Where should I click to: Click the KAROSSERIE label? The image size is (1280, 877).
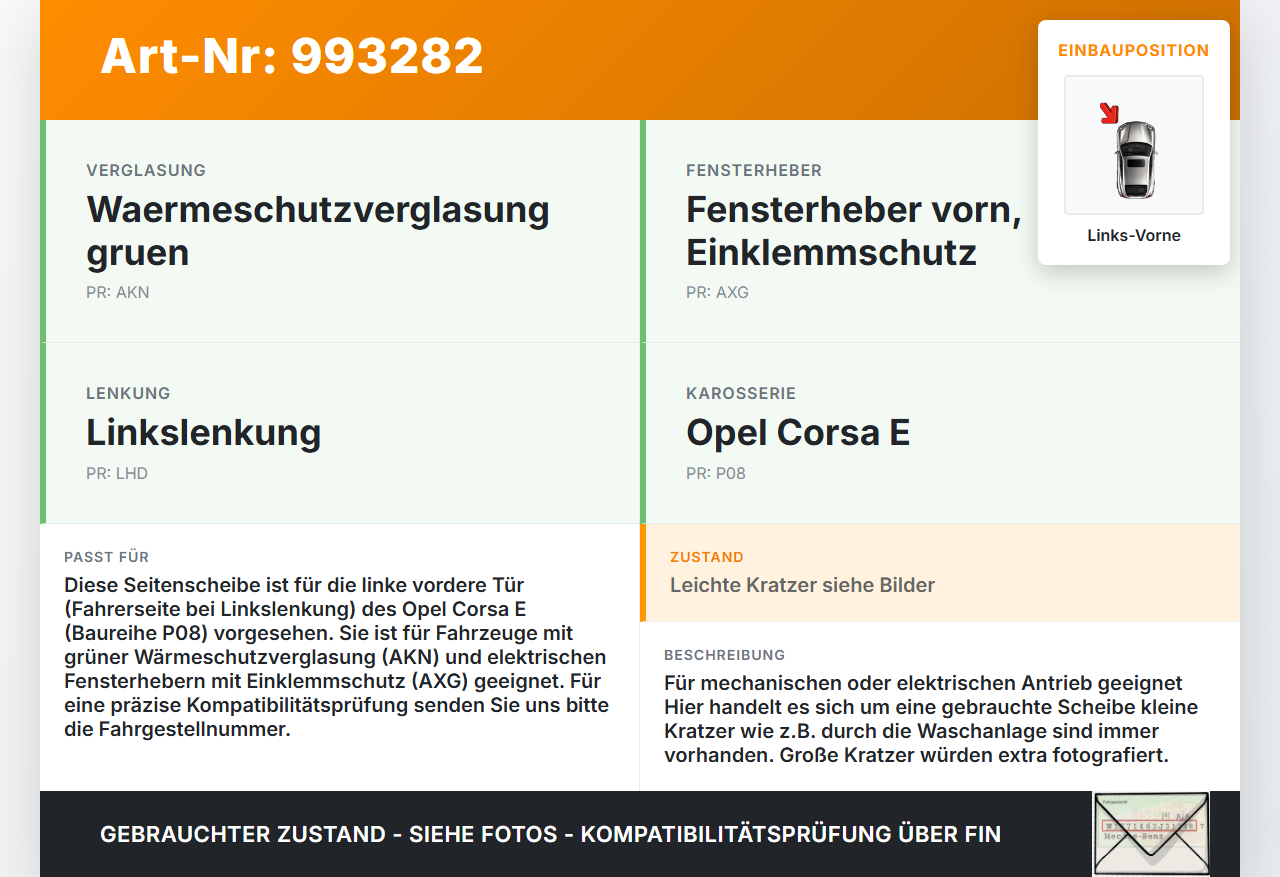click(741, 394)
